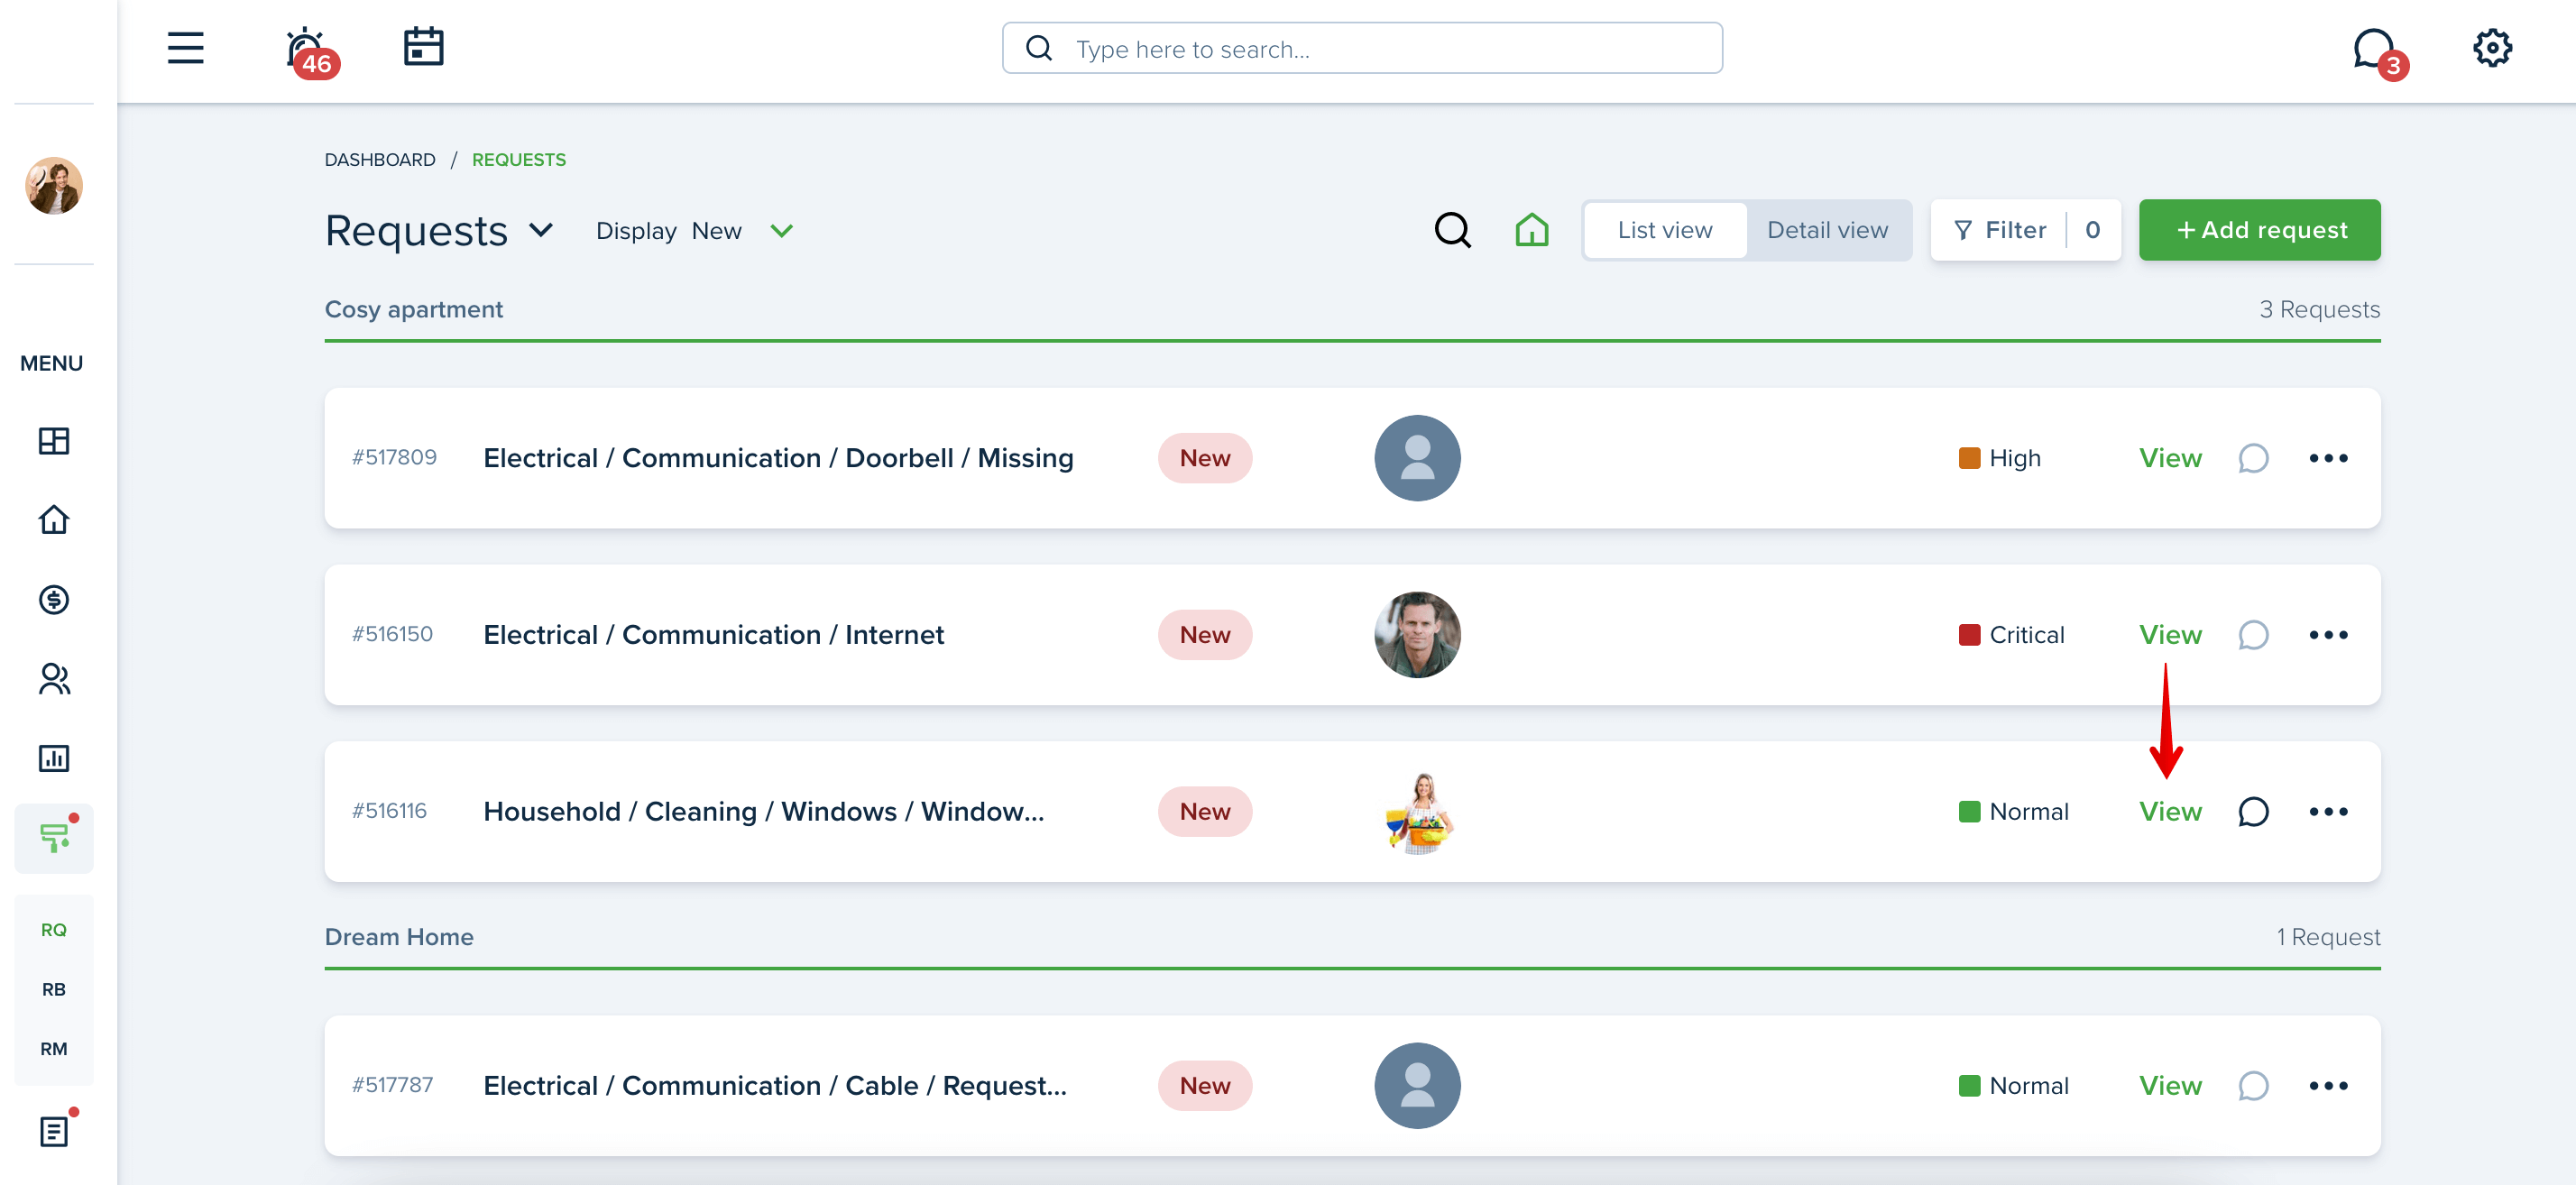
Task: Click the Add request button
Action: coord(2259,230)
